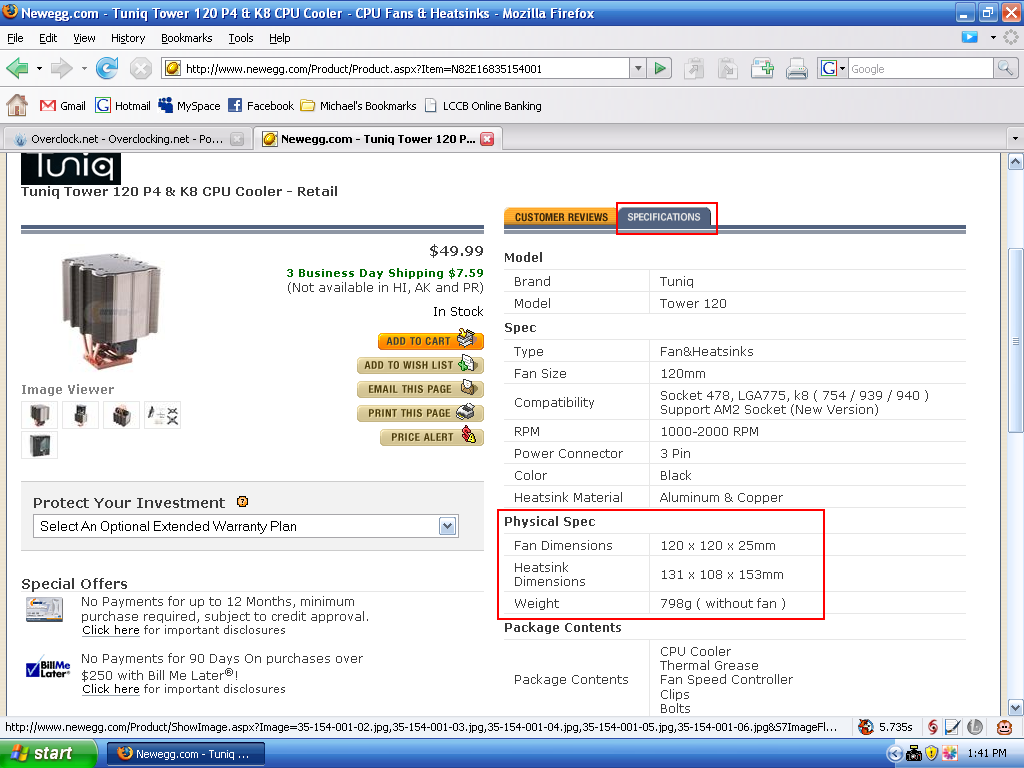Switch to the Customer Reviews tab

coord(561,217)
